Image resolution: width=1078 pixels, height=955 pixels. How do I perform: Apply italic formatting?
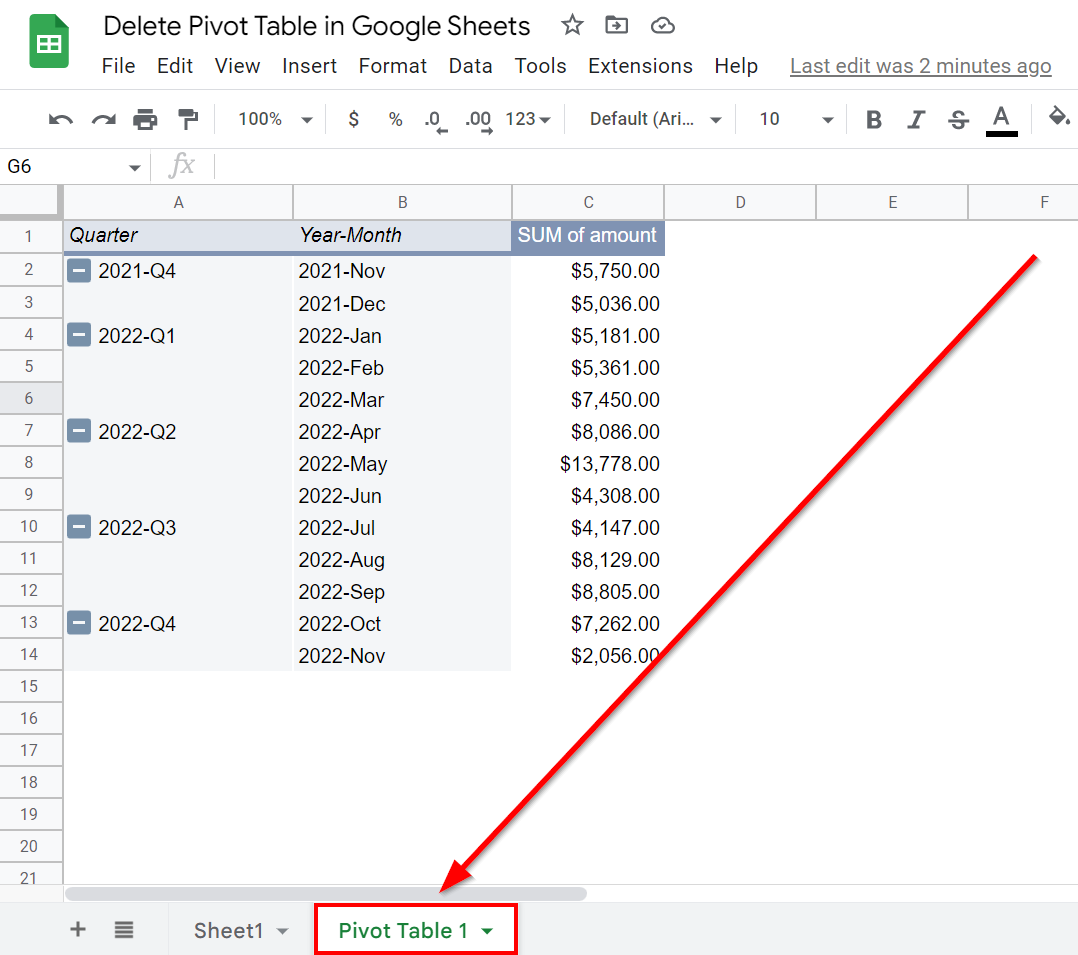tap(916, 120)
